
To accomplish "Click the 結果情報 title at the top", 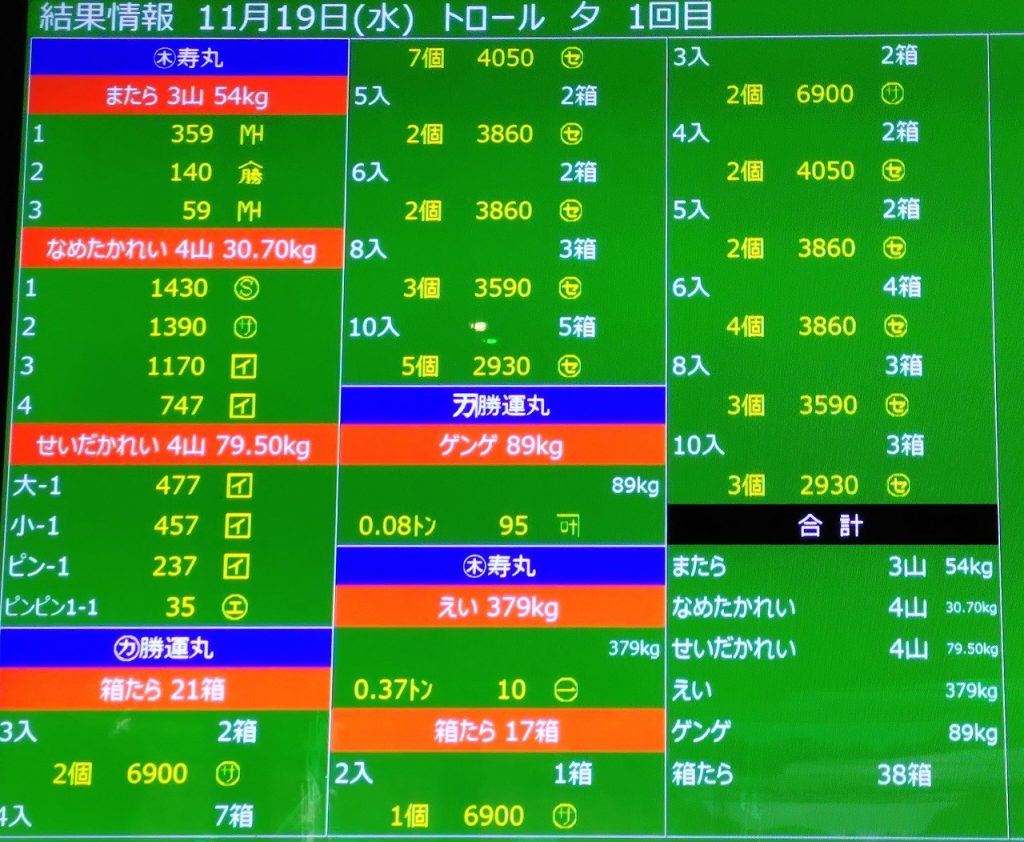I will pos(107,17).
